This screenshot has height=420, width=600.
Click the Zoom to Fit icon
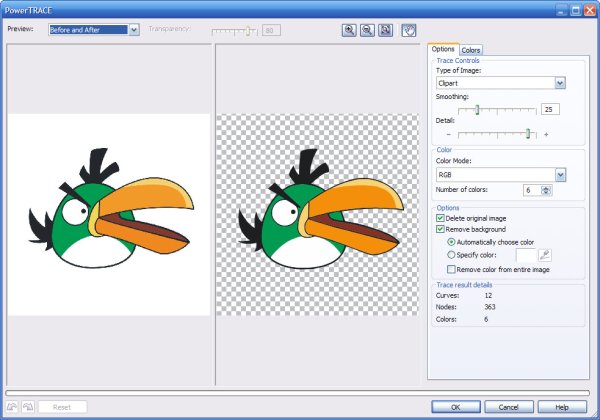coord(385,30)
